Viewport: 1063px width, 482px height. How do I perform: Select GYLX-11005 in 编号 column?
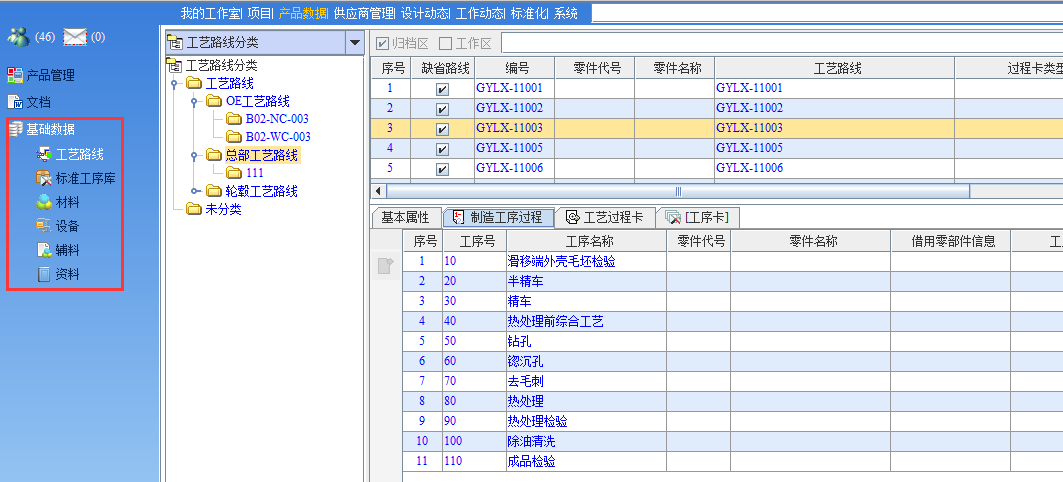pos(510,148)
